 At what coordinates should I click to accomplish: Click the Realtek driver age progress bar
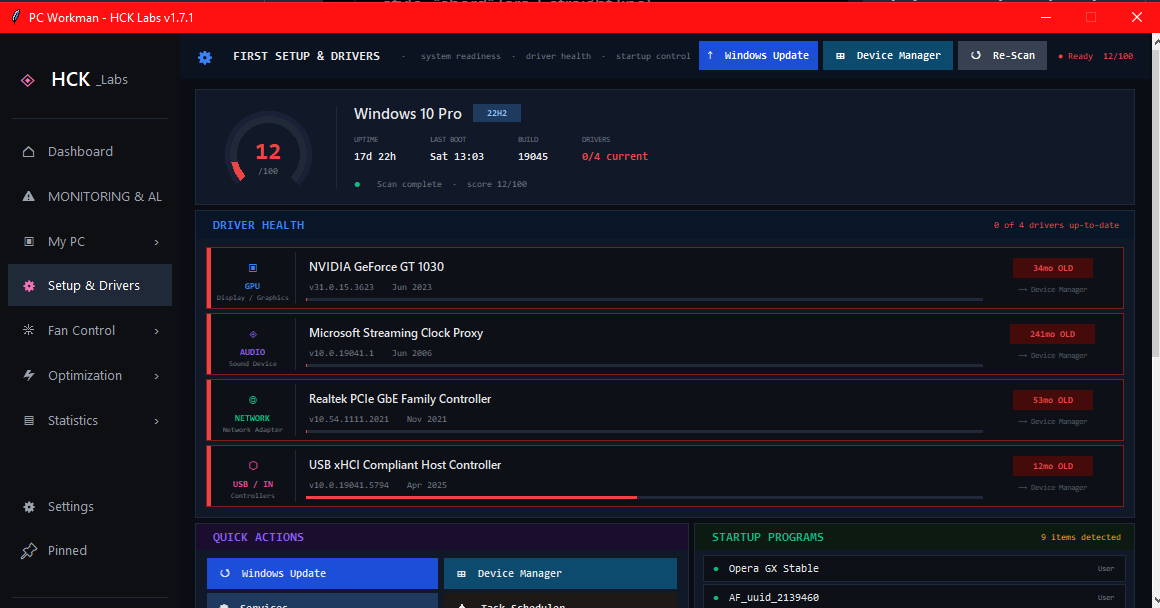click(x=644, y=431)
